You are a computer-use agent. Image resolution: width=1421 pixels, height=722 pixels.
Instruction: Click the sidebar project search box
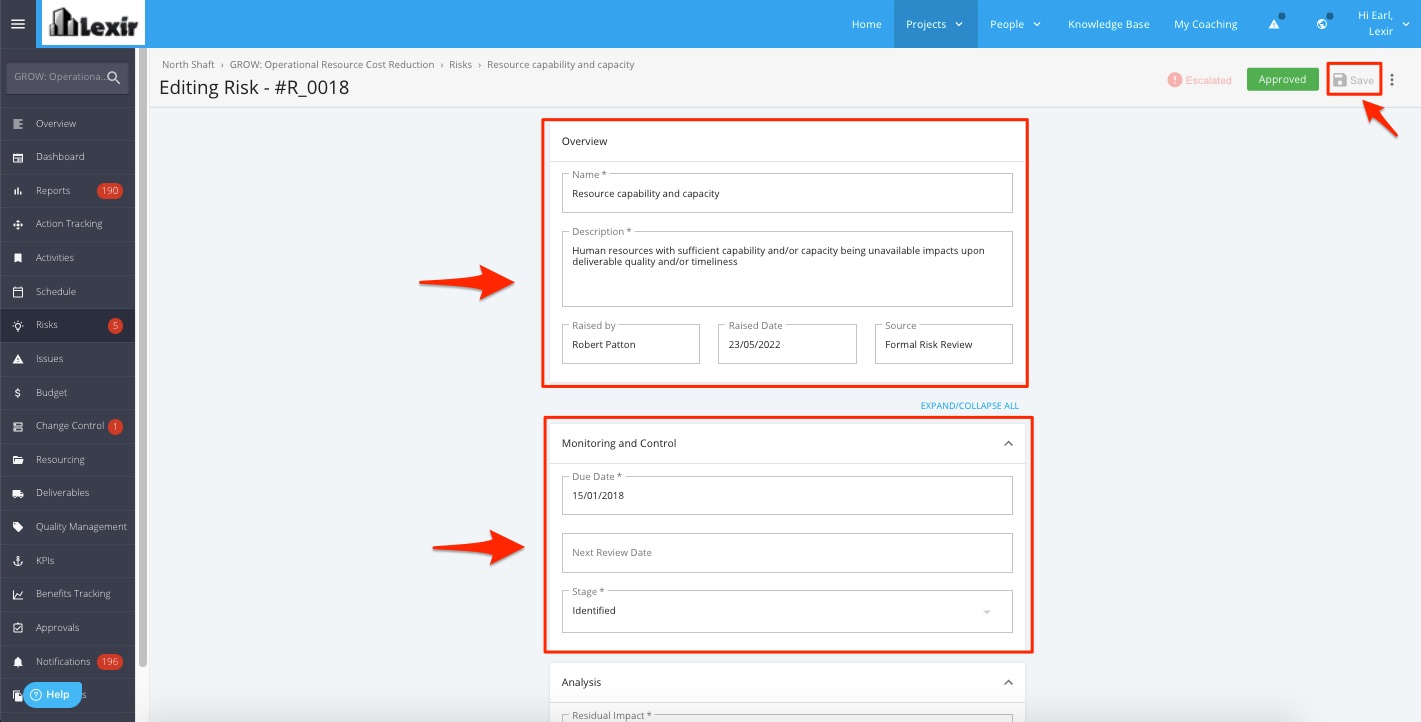[x=67, y=77]
